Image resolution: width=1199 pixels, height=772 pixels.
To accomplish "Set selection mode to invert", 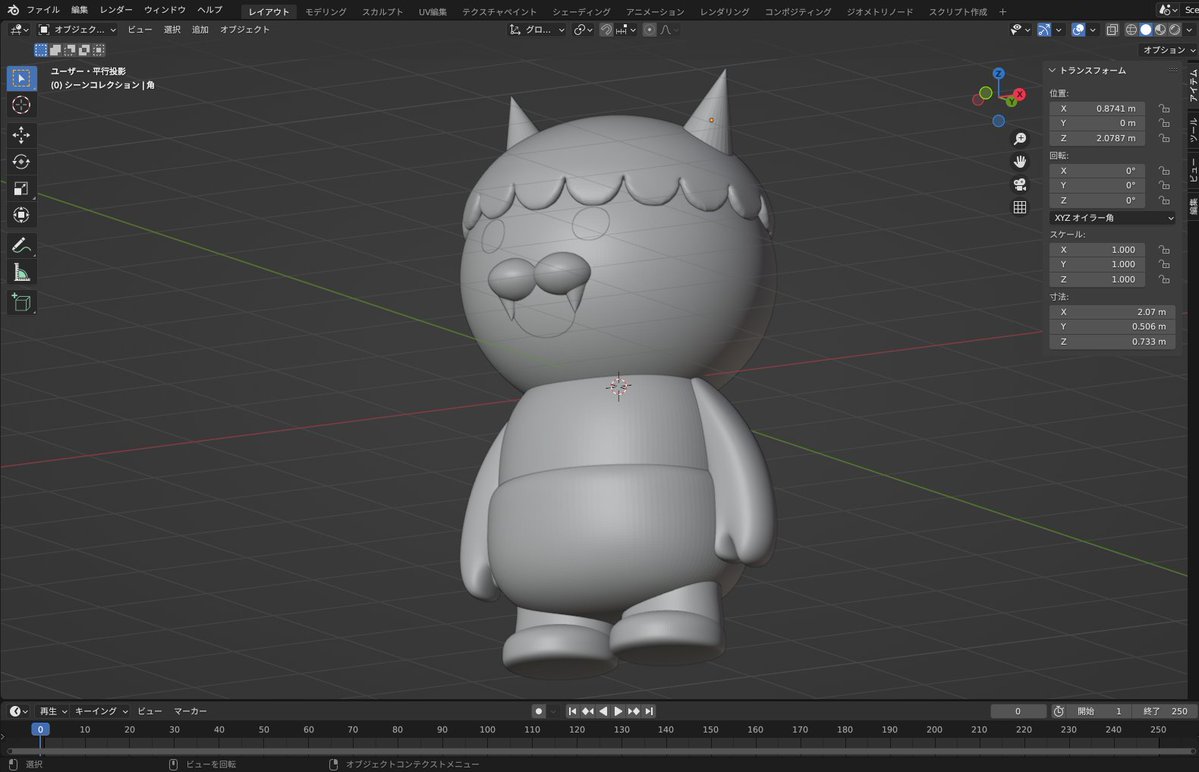I will click(84, 50).
